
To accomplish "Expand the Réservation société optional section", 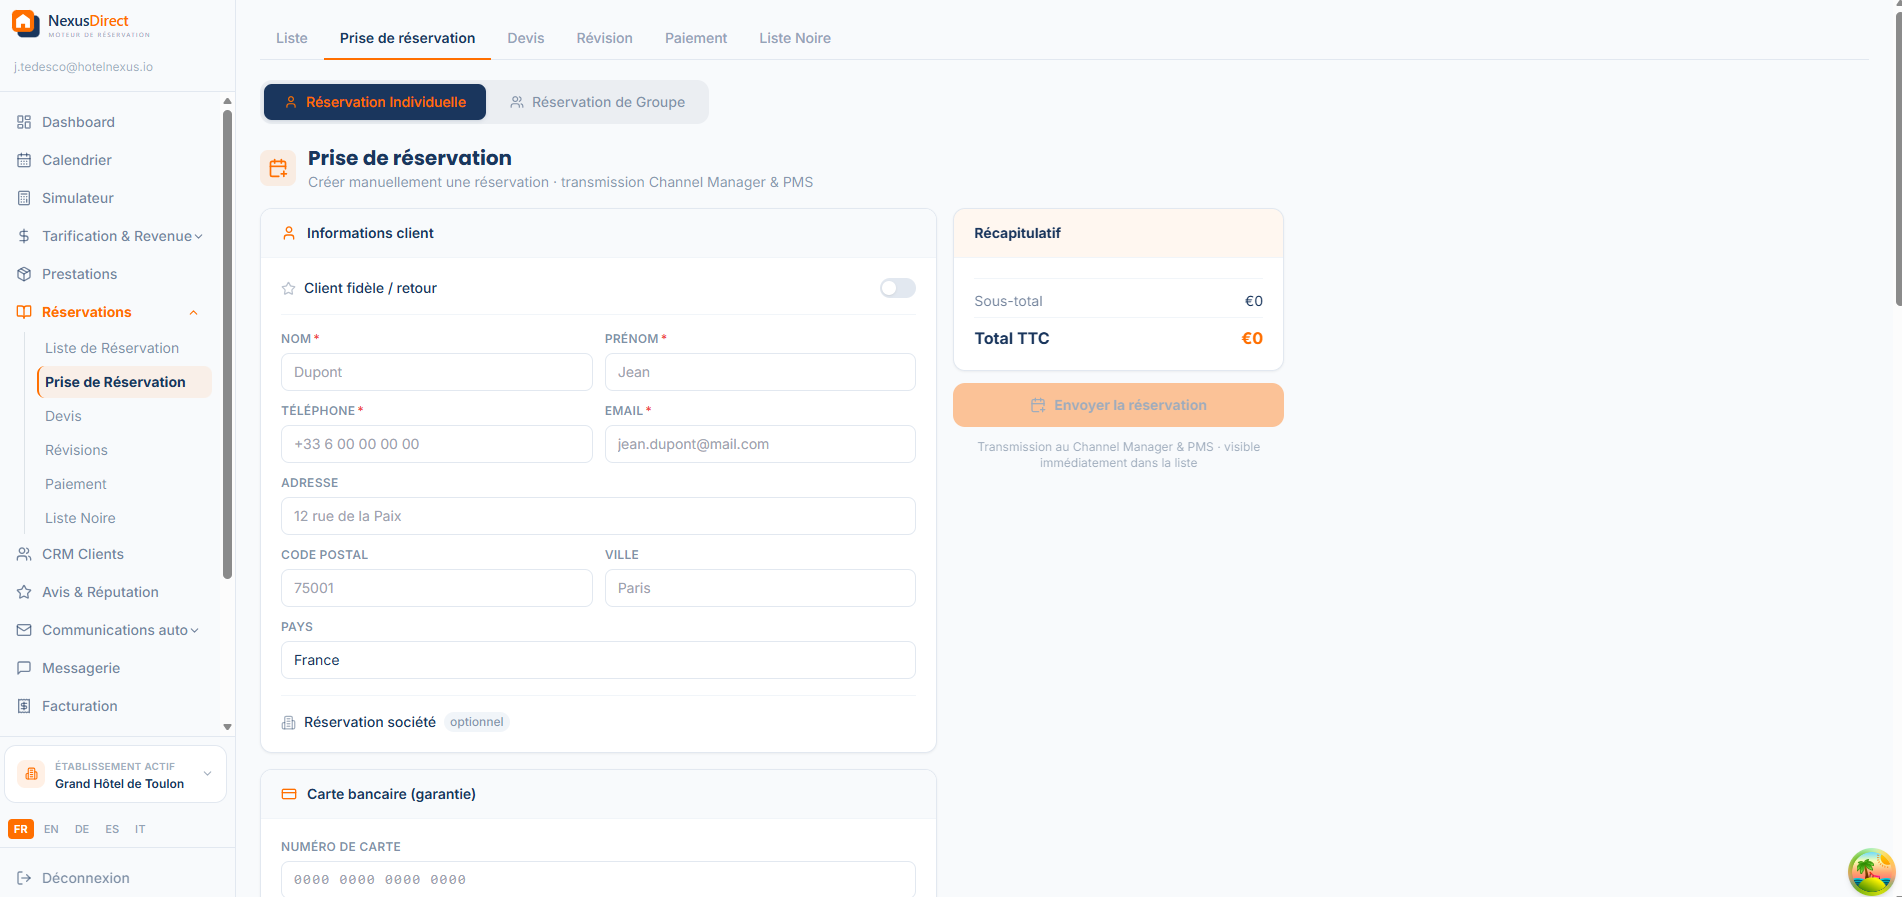I will [396, 722].
